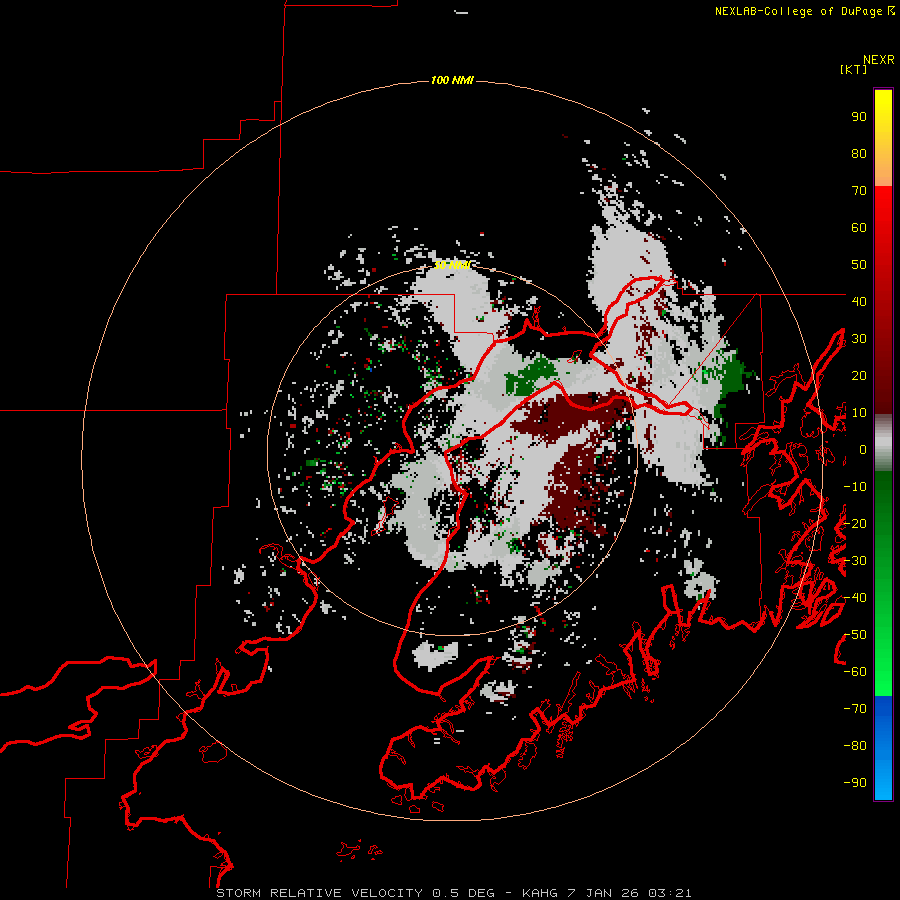
Task: Click the STORM RELATIVE VELOCITY caption text
Action: (453, 893)
